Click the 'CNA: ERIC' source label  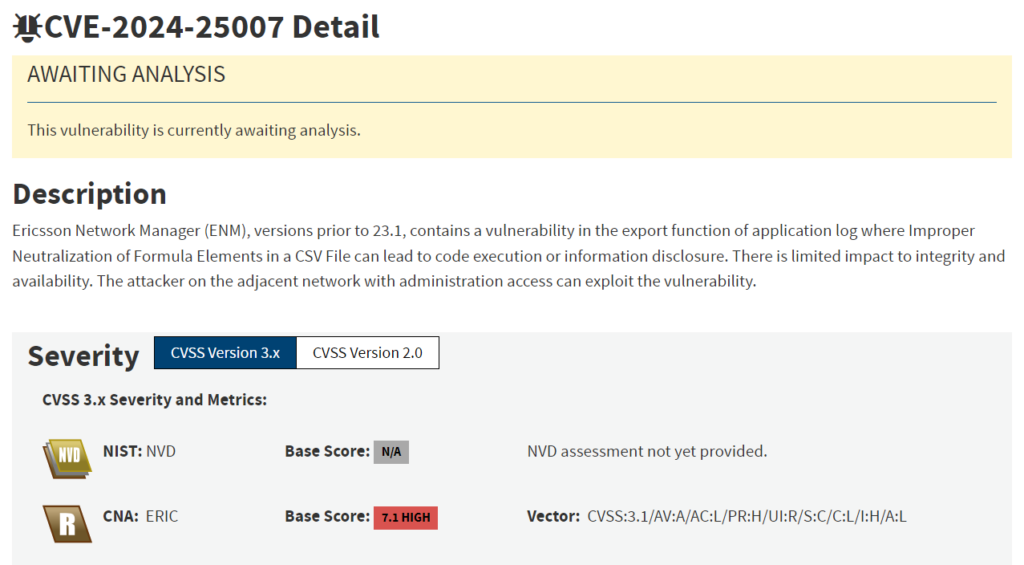pyautogui.click(x=140, y=517)
